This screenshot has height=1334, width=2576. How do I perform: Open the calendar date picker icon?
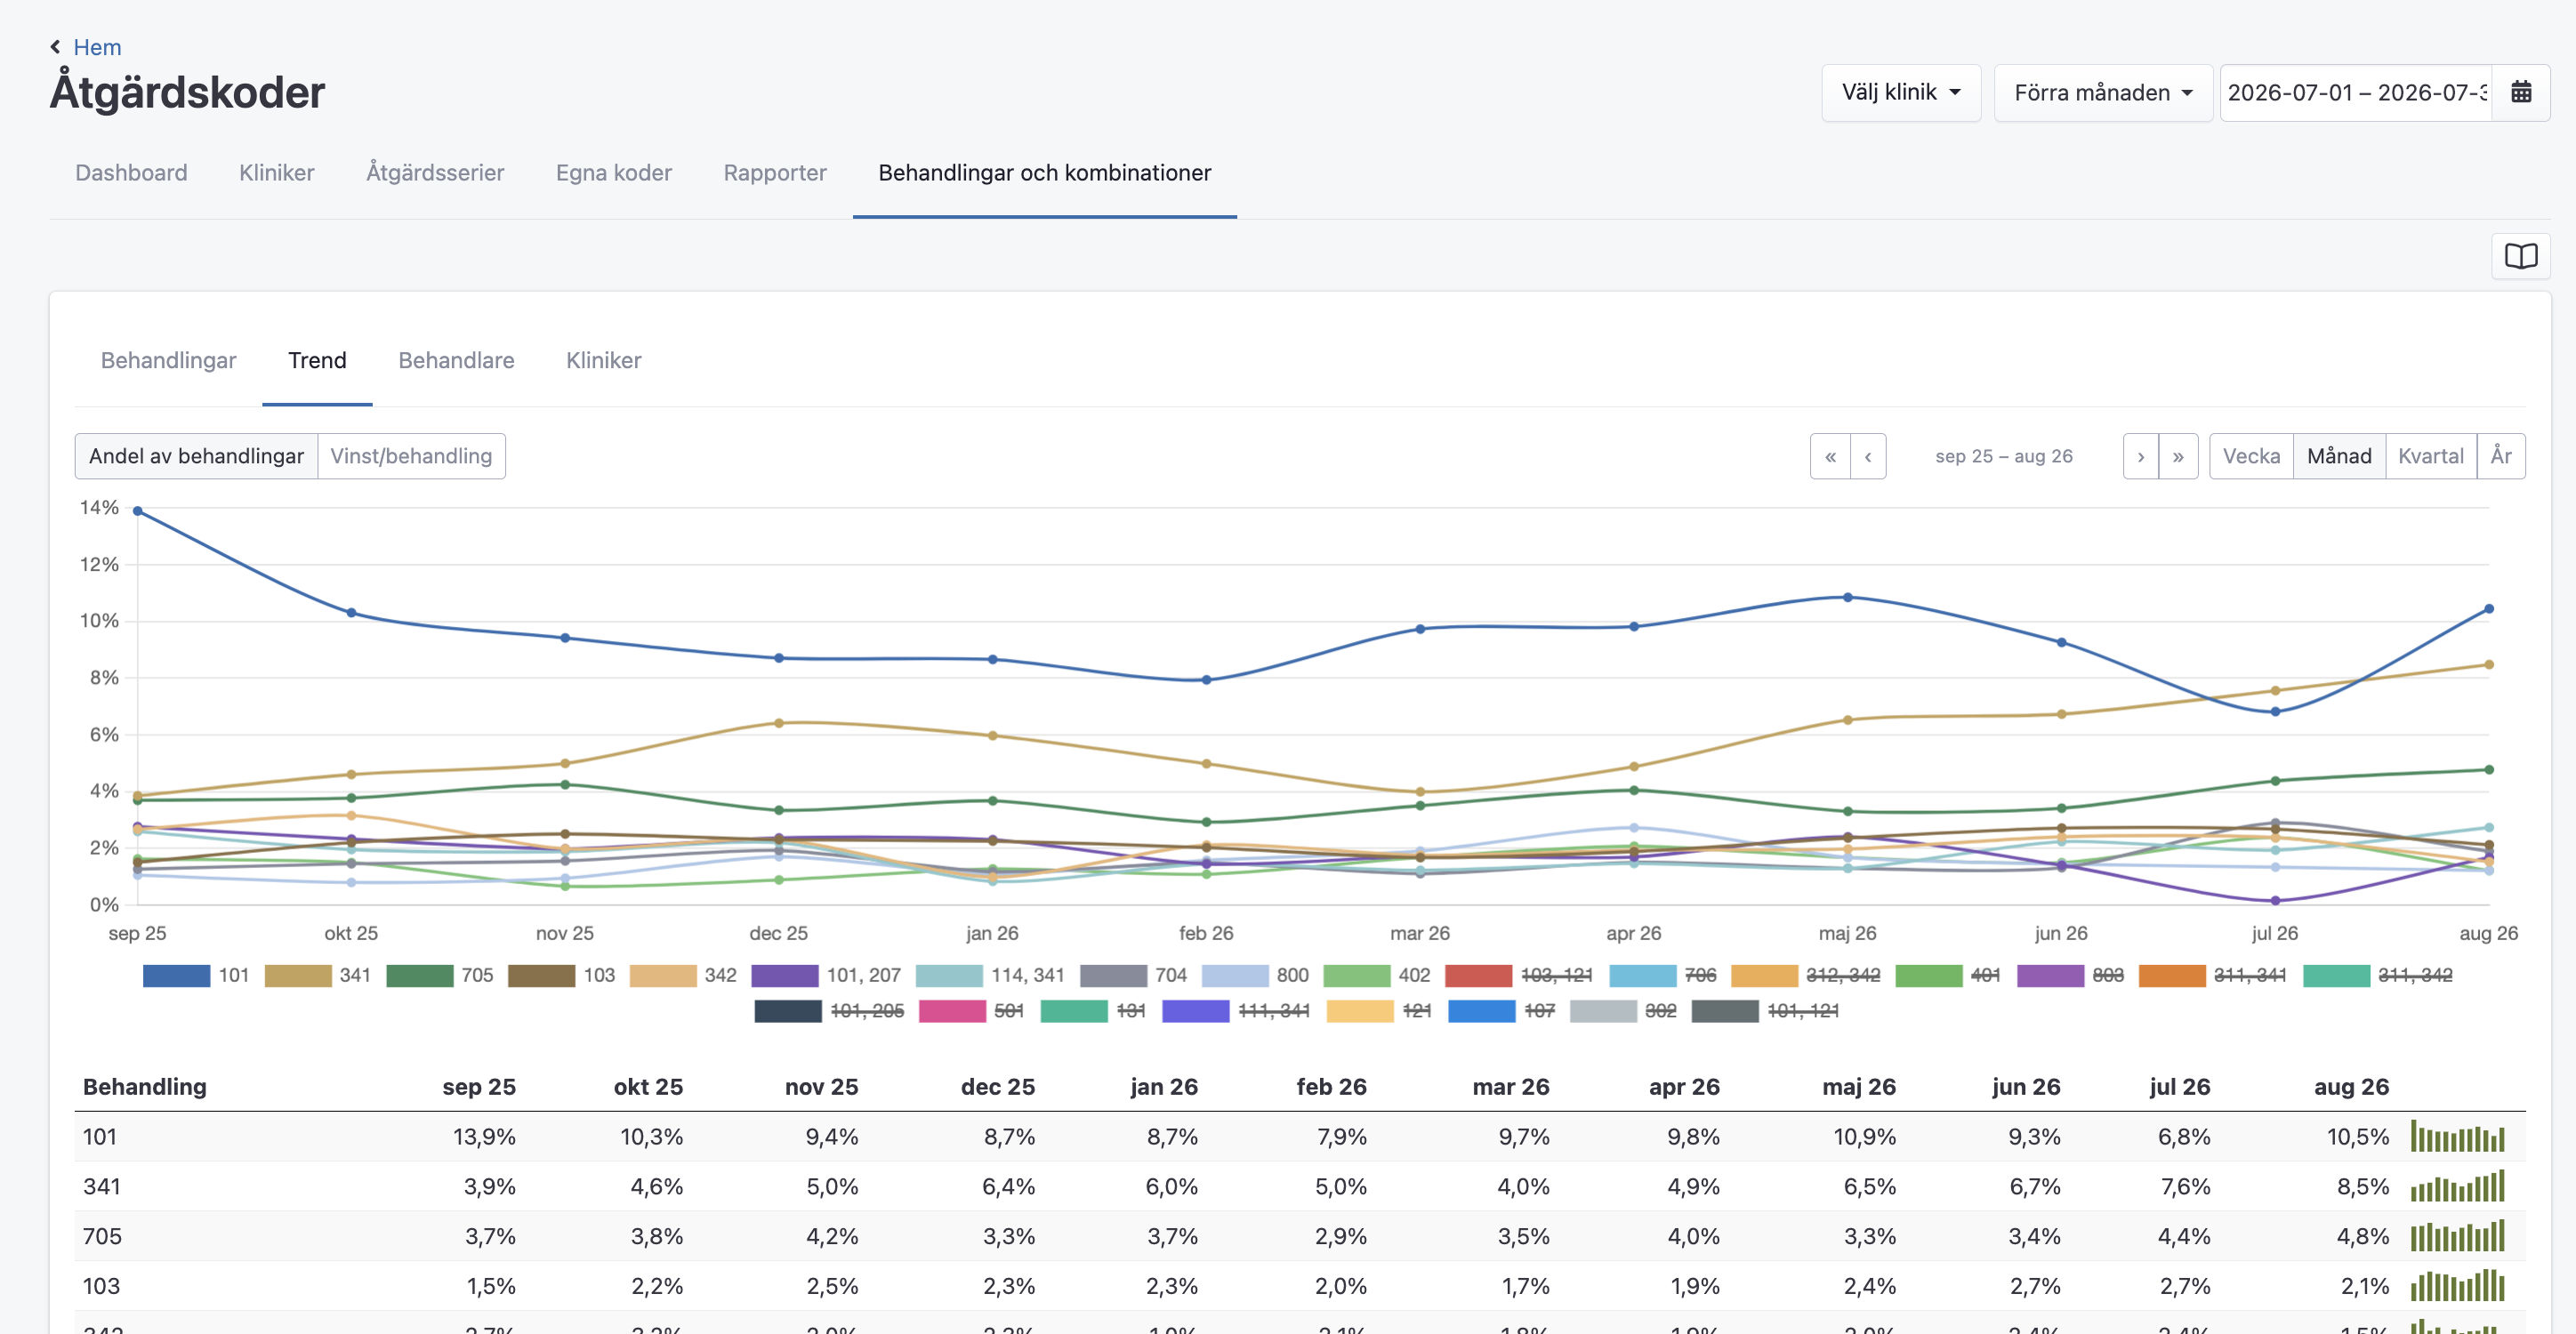pyautogui.click(x=2521, y=92)
